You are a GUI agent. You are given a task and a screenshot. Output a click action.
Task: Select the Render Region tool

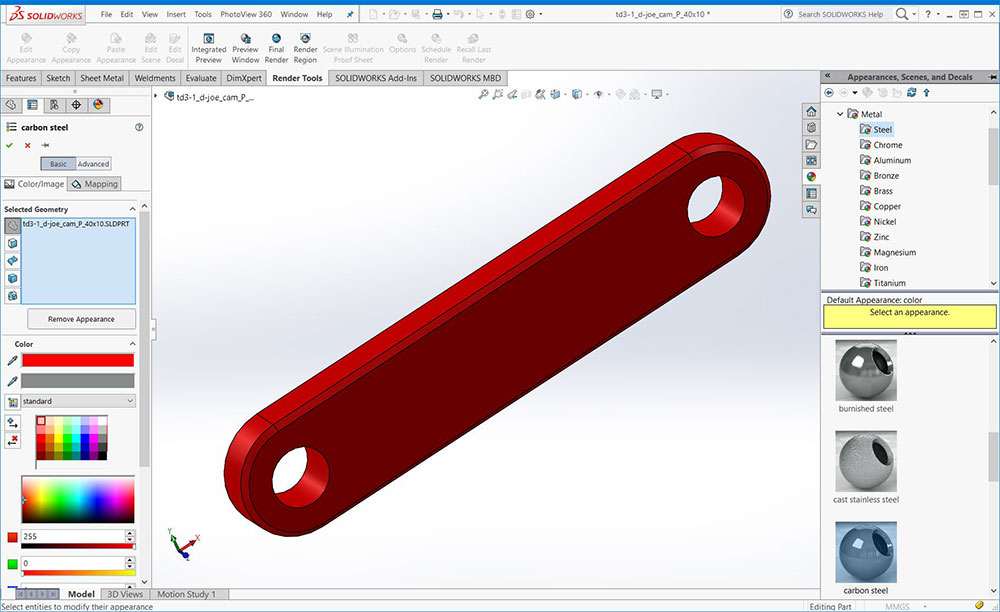[305, 47]
